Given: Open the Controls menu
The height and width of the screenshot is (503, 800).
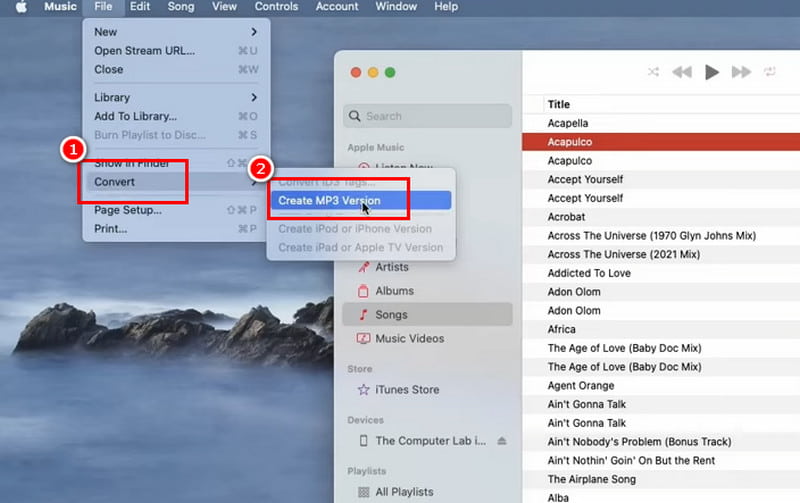Looking at the screenshot, I should [x=277, y=7].
